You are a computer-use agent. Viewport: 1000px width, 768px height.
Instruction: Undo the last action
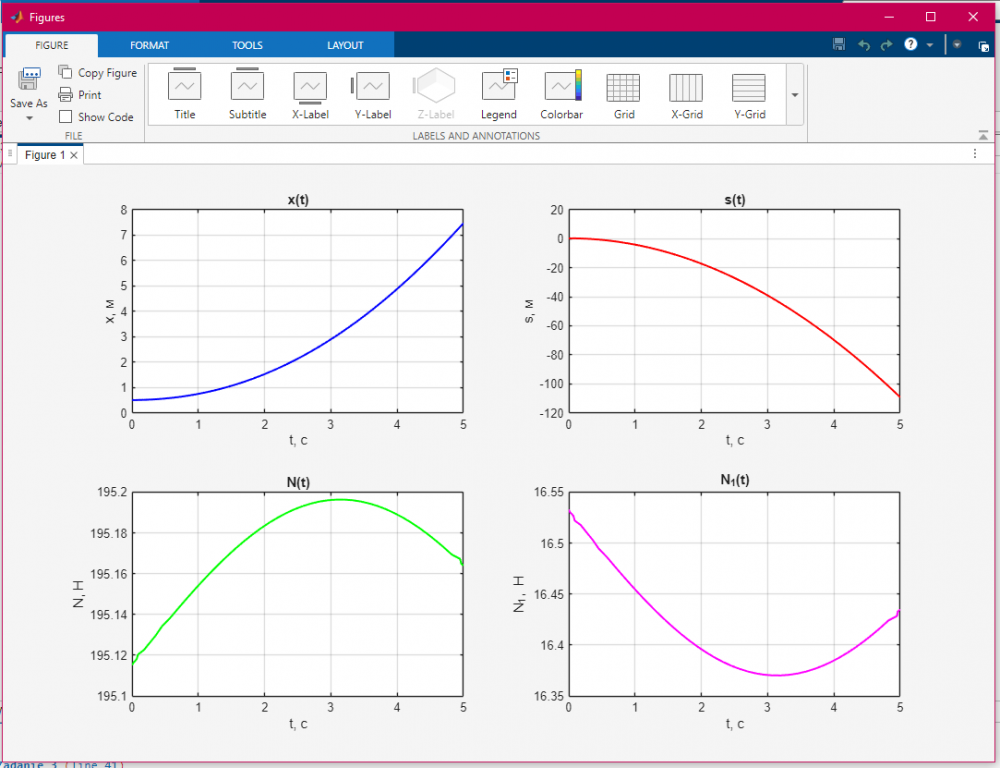[x=864, y=45]
